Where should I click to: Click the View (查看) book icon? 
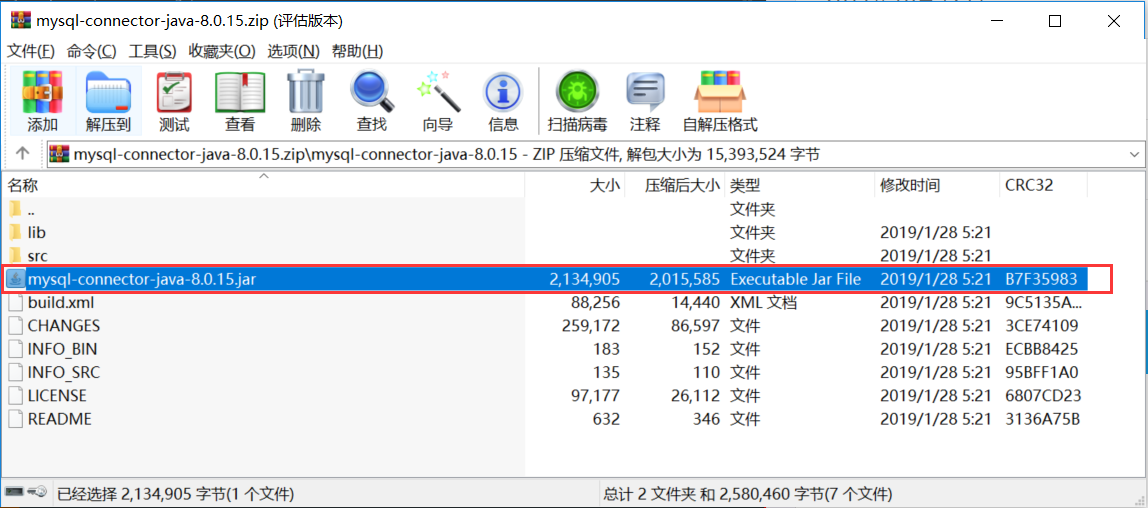[240, 91]
